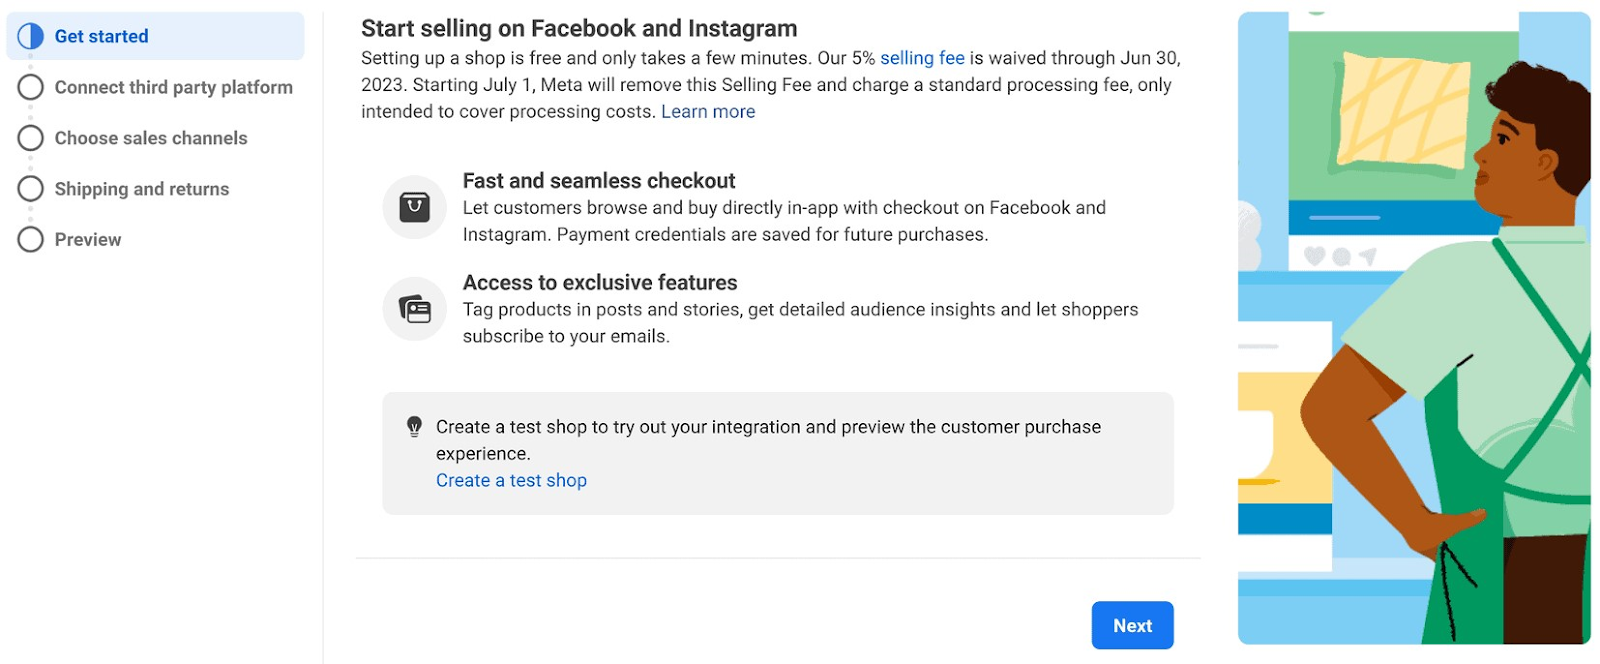Open the selling fee link

click(x=921, y=58)
